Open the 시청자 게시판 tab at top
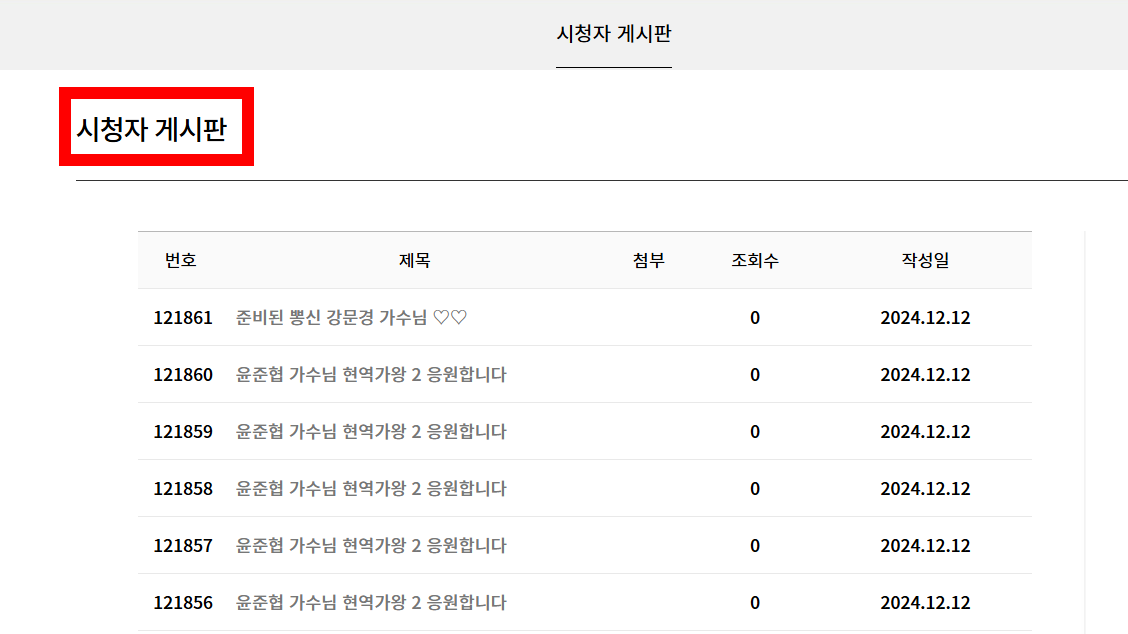The image size is (1128, 634). (614, 34)
